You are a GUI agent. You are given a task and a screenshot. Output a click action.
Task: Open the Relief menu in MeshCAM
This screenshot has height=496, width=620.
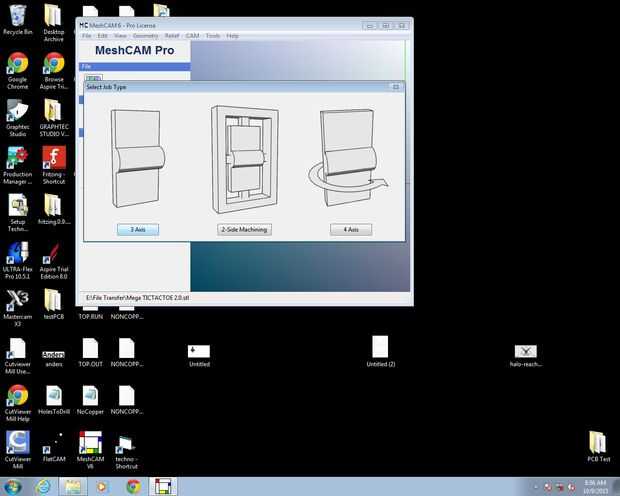172,36
